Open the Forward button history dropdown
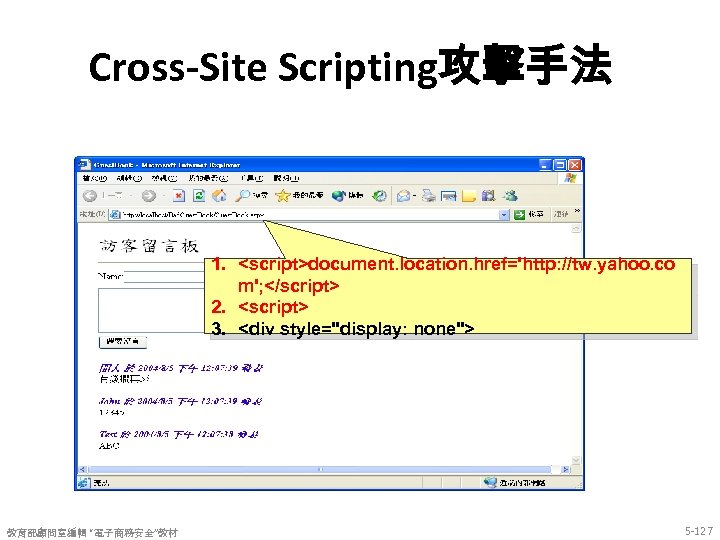This screenshot has height=540, width=720. [163, 196]
